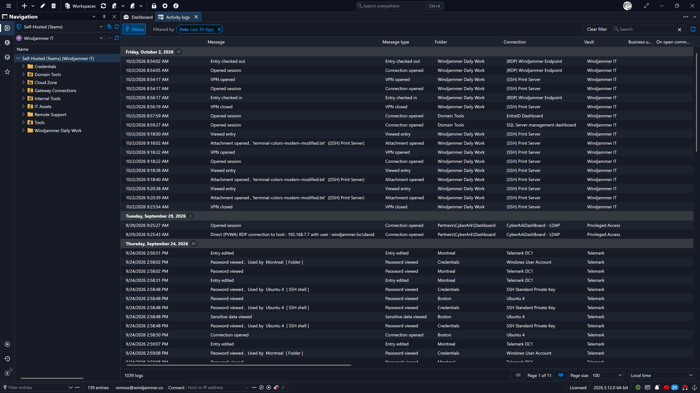Expand the Remote Support folder

(23, 115)
